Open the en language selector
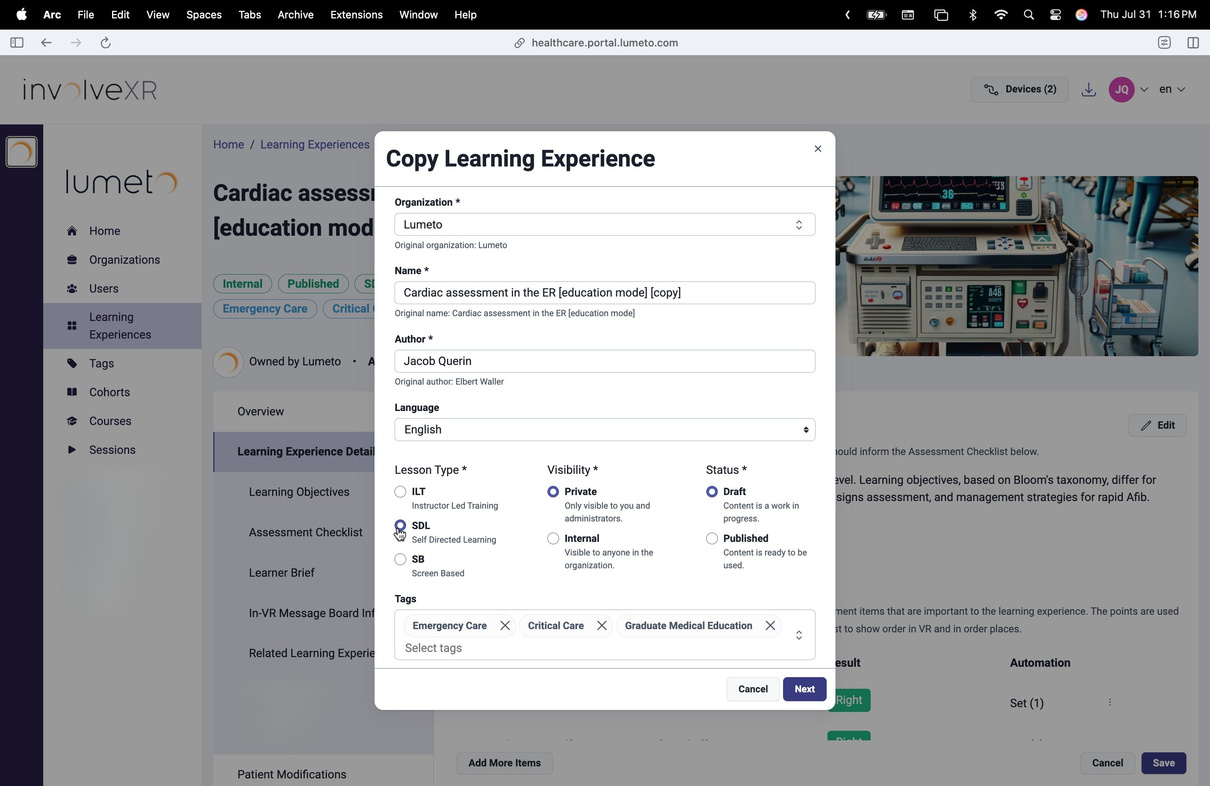The image size is (1210, 786). [x=1172, y=90]
